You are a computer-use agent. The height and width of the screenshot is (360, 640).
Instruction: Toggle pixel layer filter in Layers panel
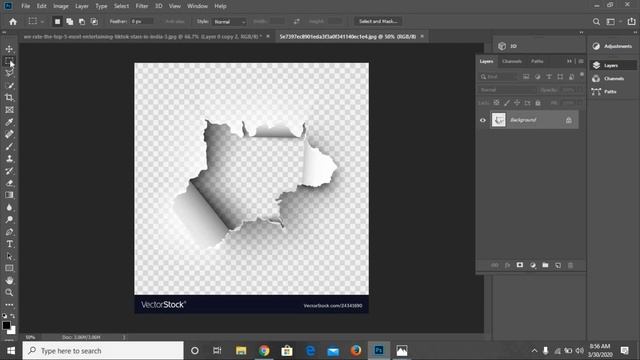point(526,77)
